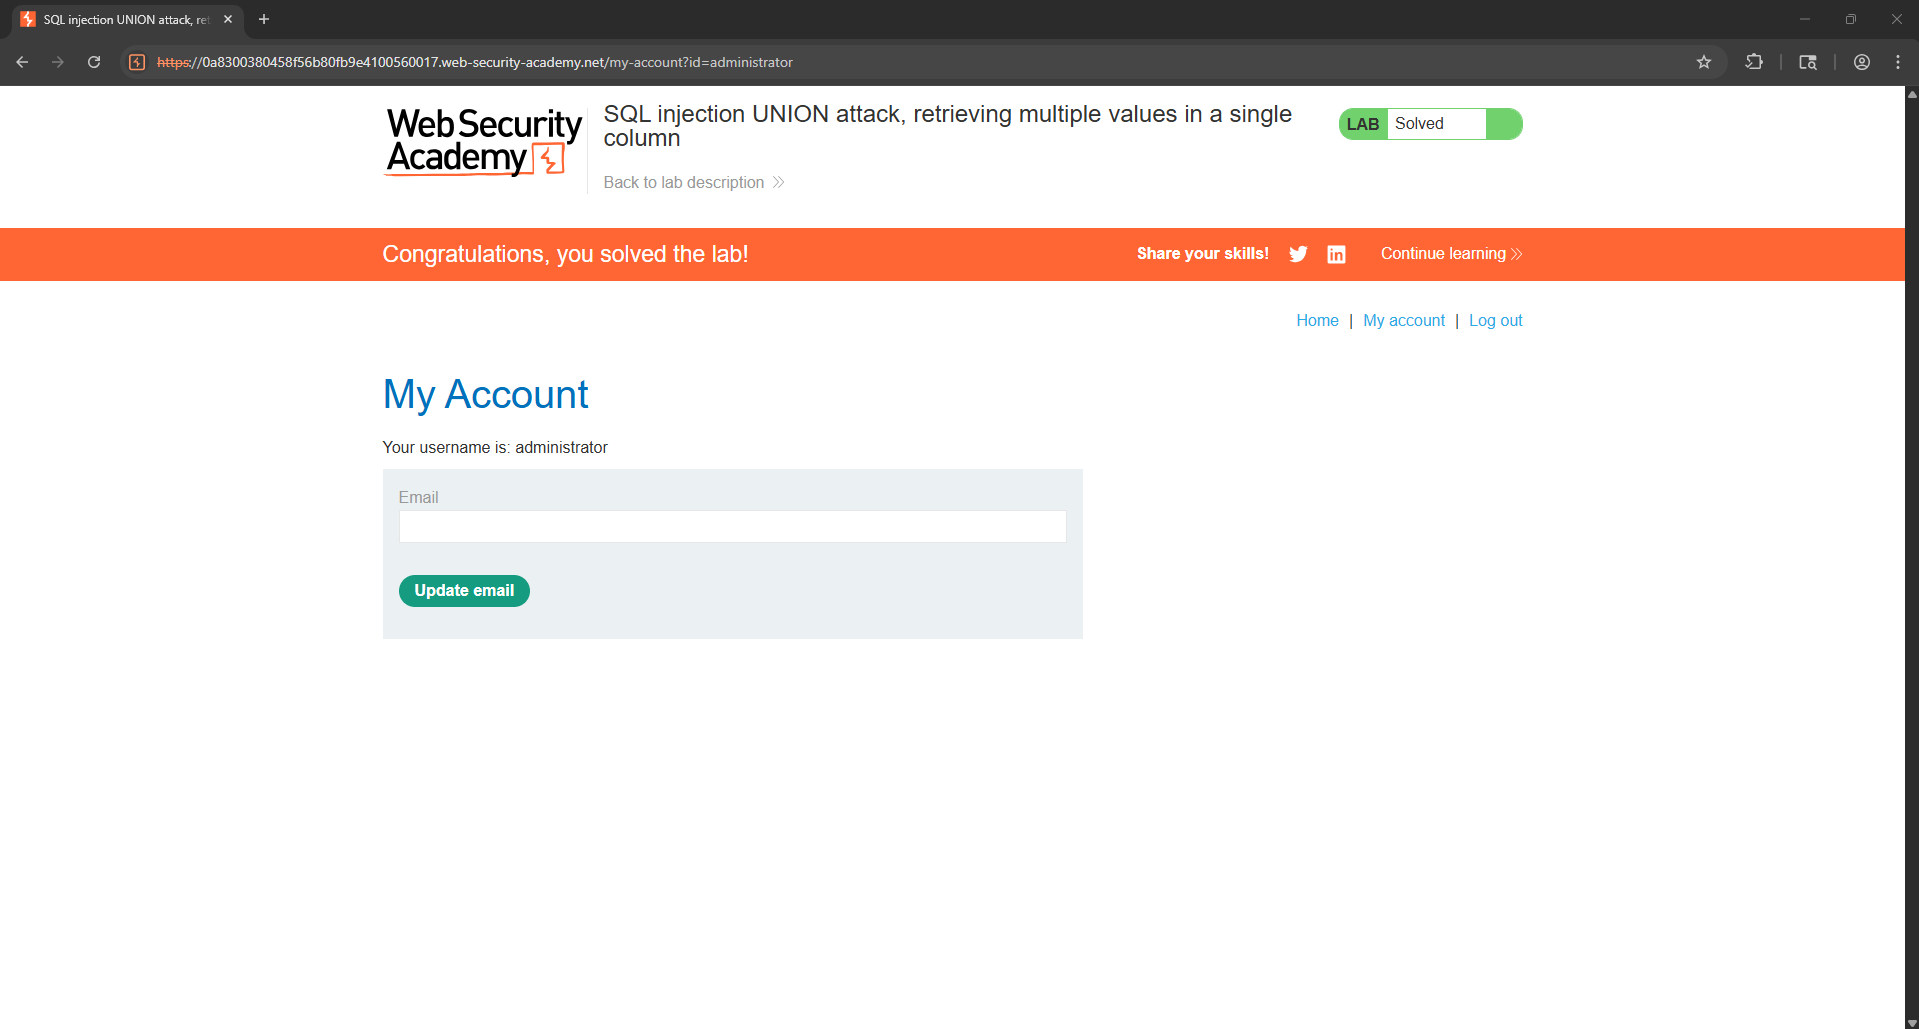
Task: Bookmark this page with star icon
Action: tap(1704, 62)
